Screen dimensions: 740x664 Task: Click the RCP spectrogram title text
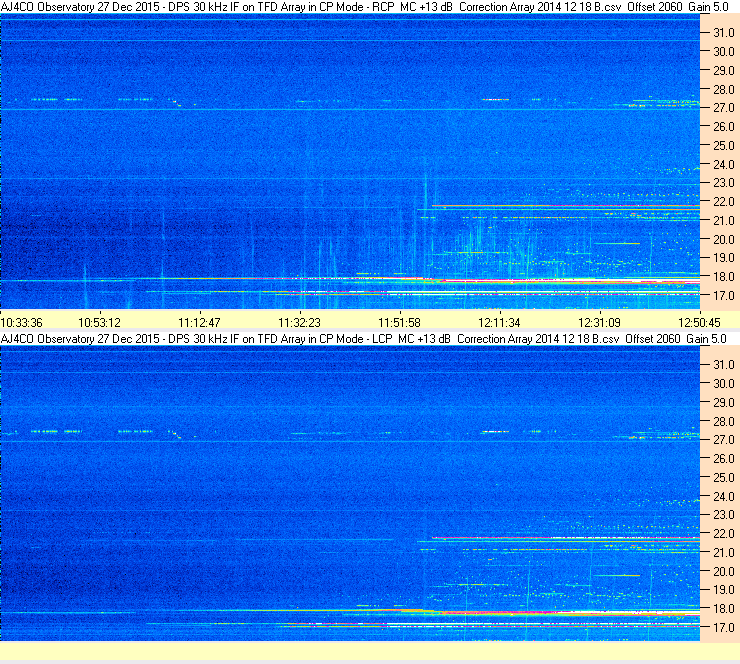point(364,7)
